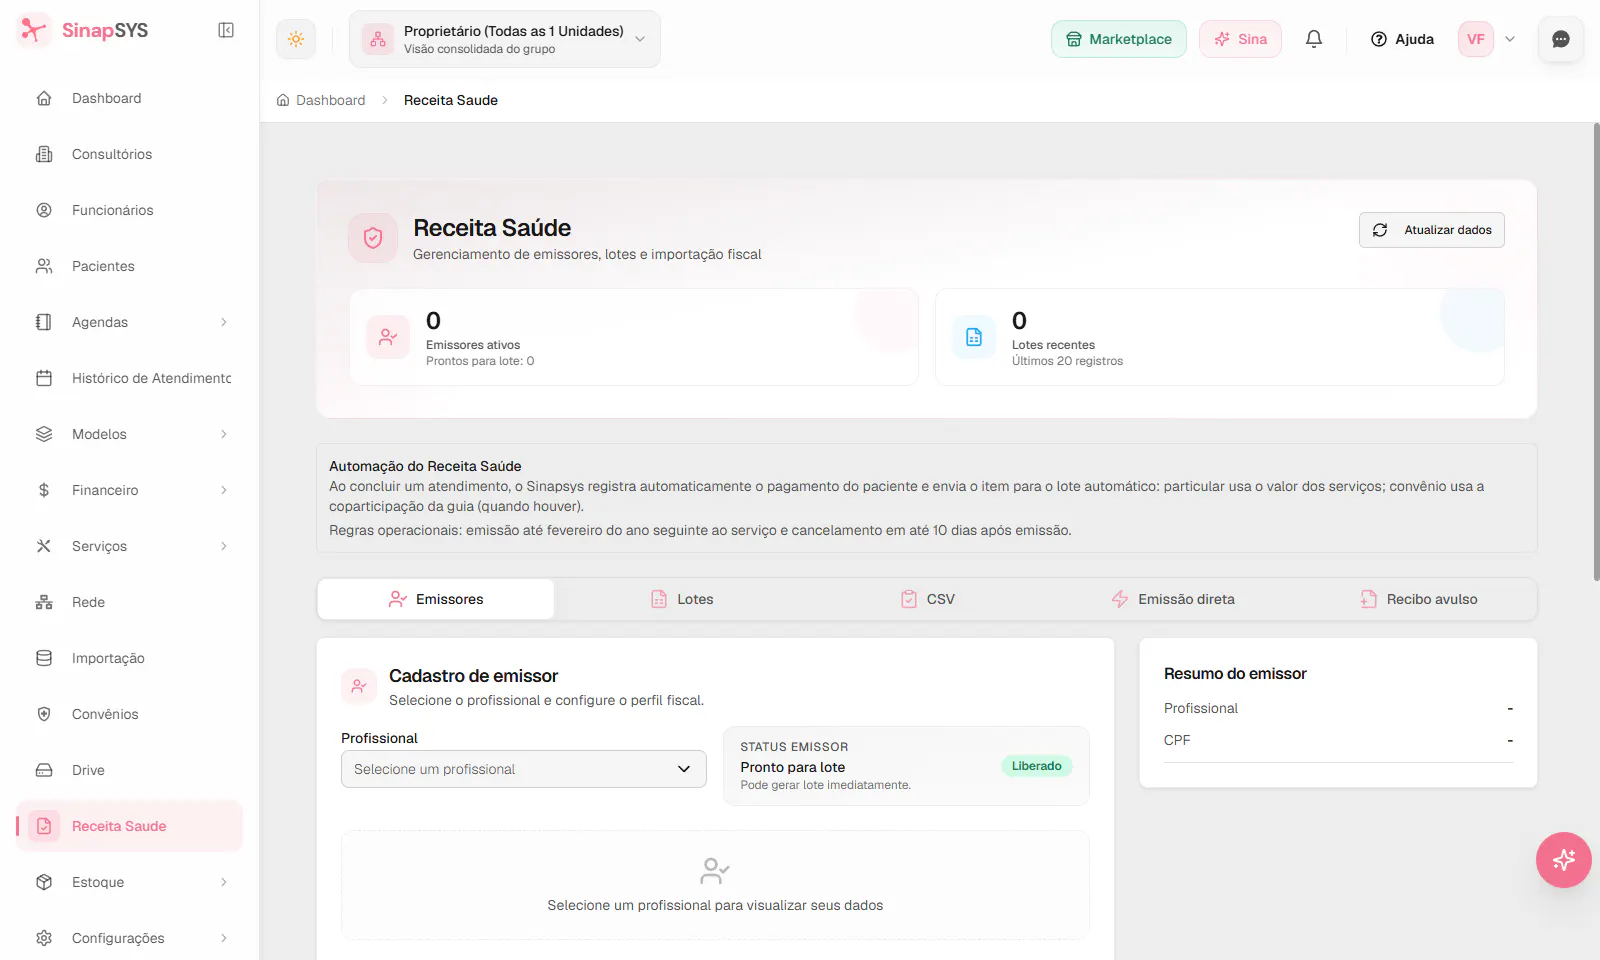Switch to the Emissores tab
The image size is (1600, 960).
436,599
